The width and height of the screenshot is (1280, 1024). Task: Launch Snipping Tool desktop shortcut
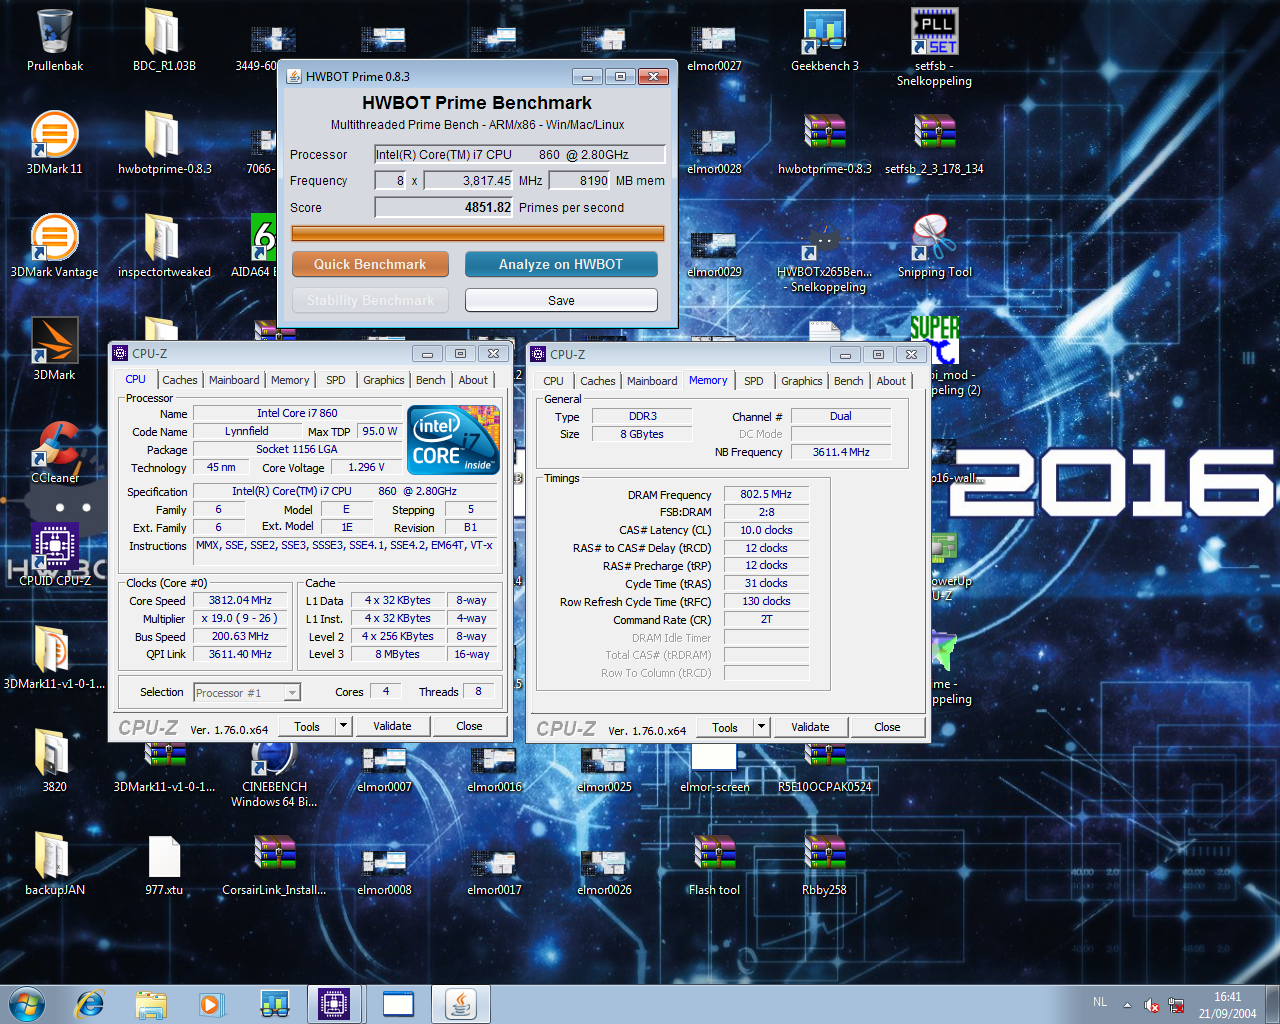[934, 246]
